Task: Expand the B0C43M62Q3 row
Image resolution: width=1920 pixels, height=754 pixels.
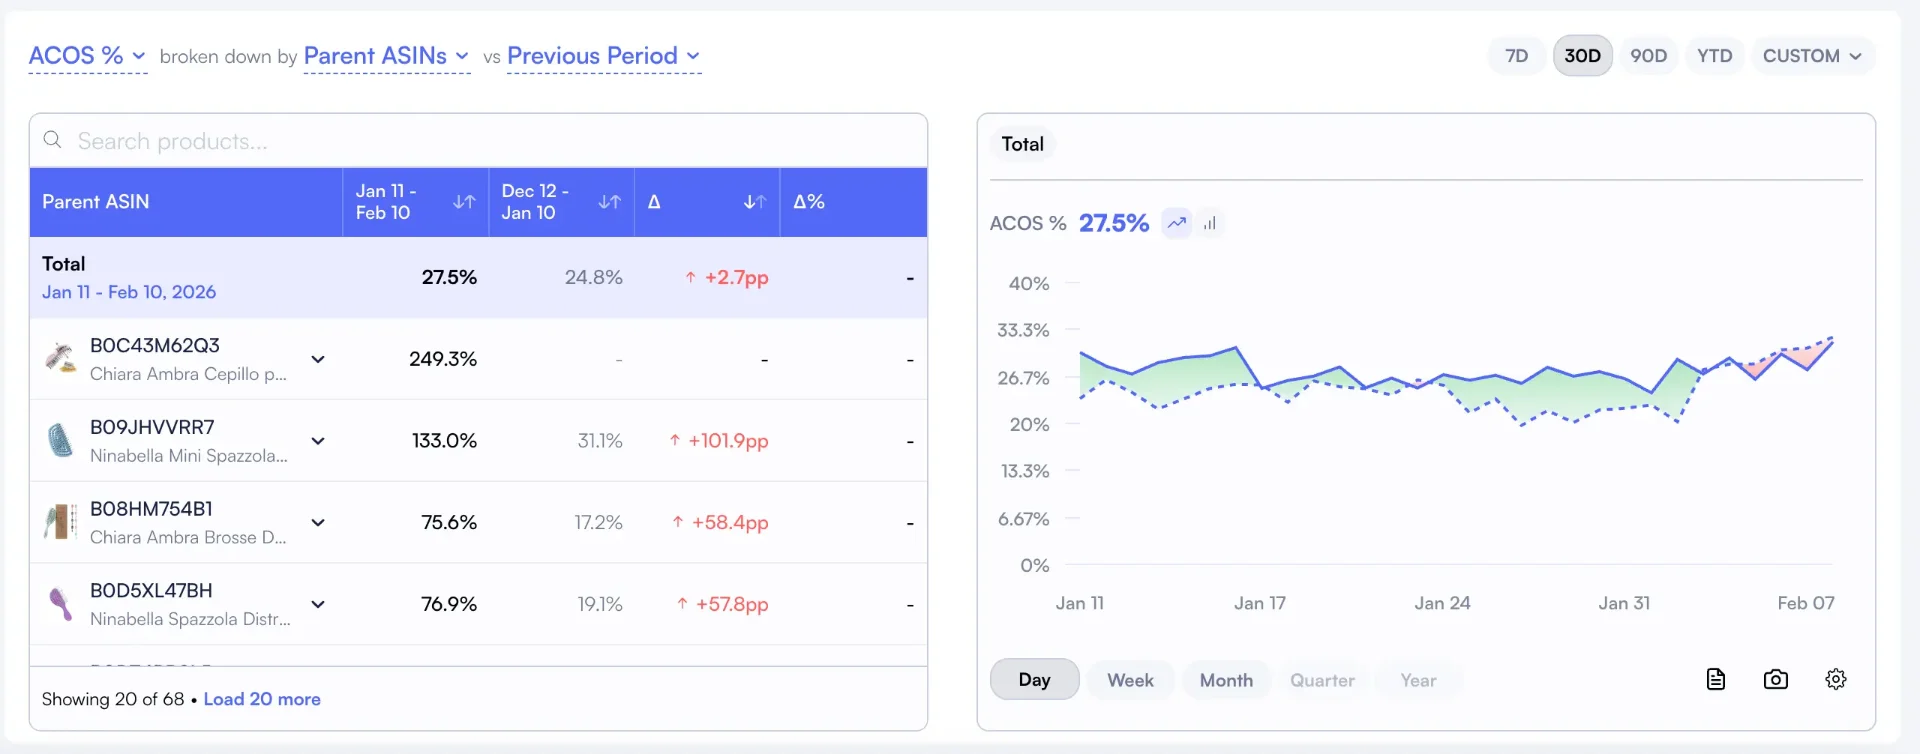Action: point(318,359)
